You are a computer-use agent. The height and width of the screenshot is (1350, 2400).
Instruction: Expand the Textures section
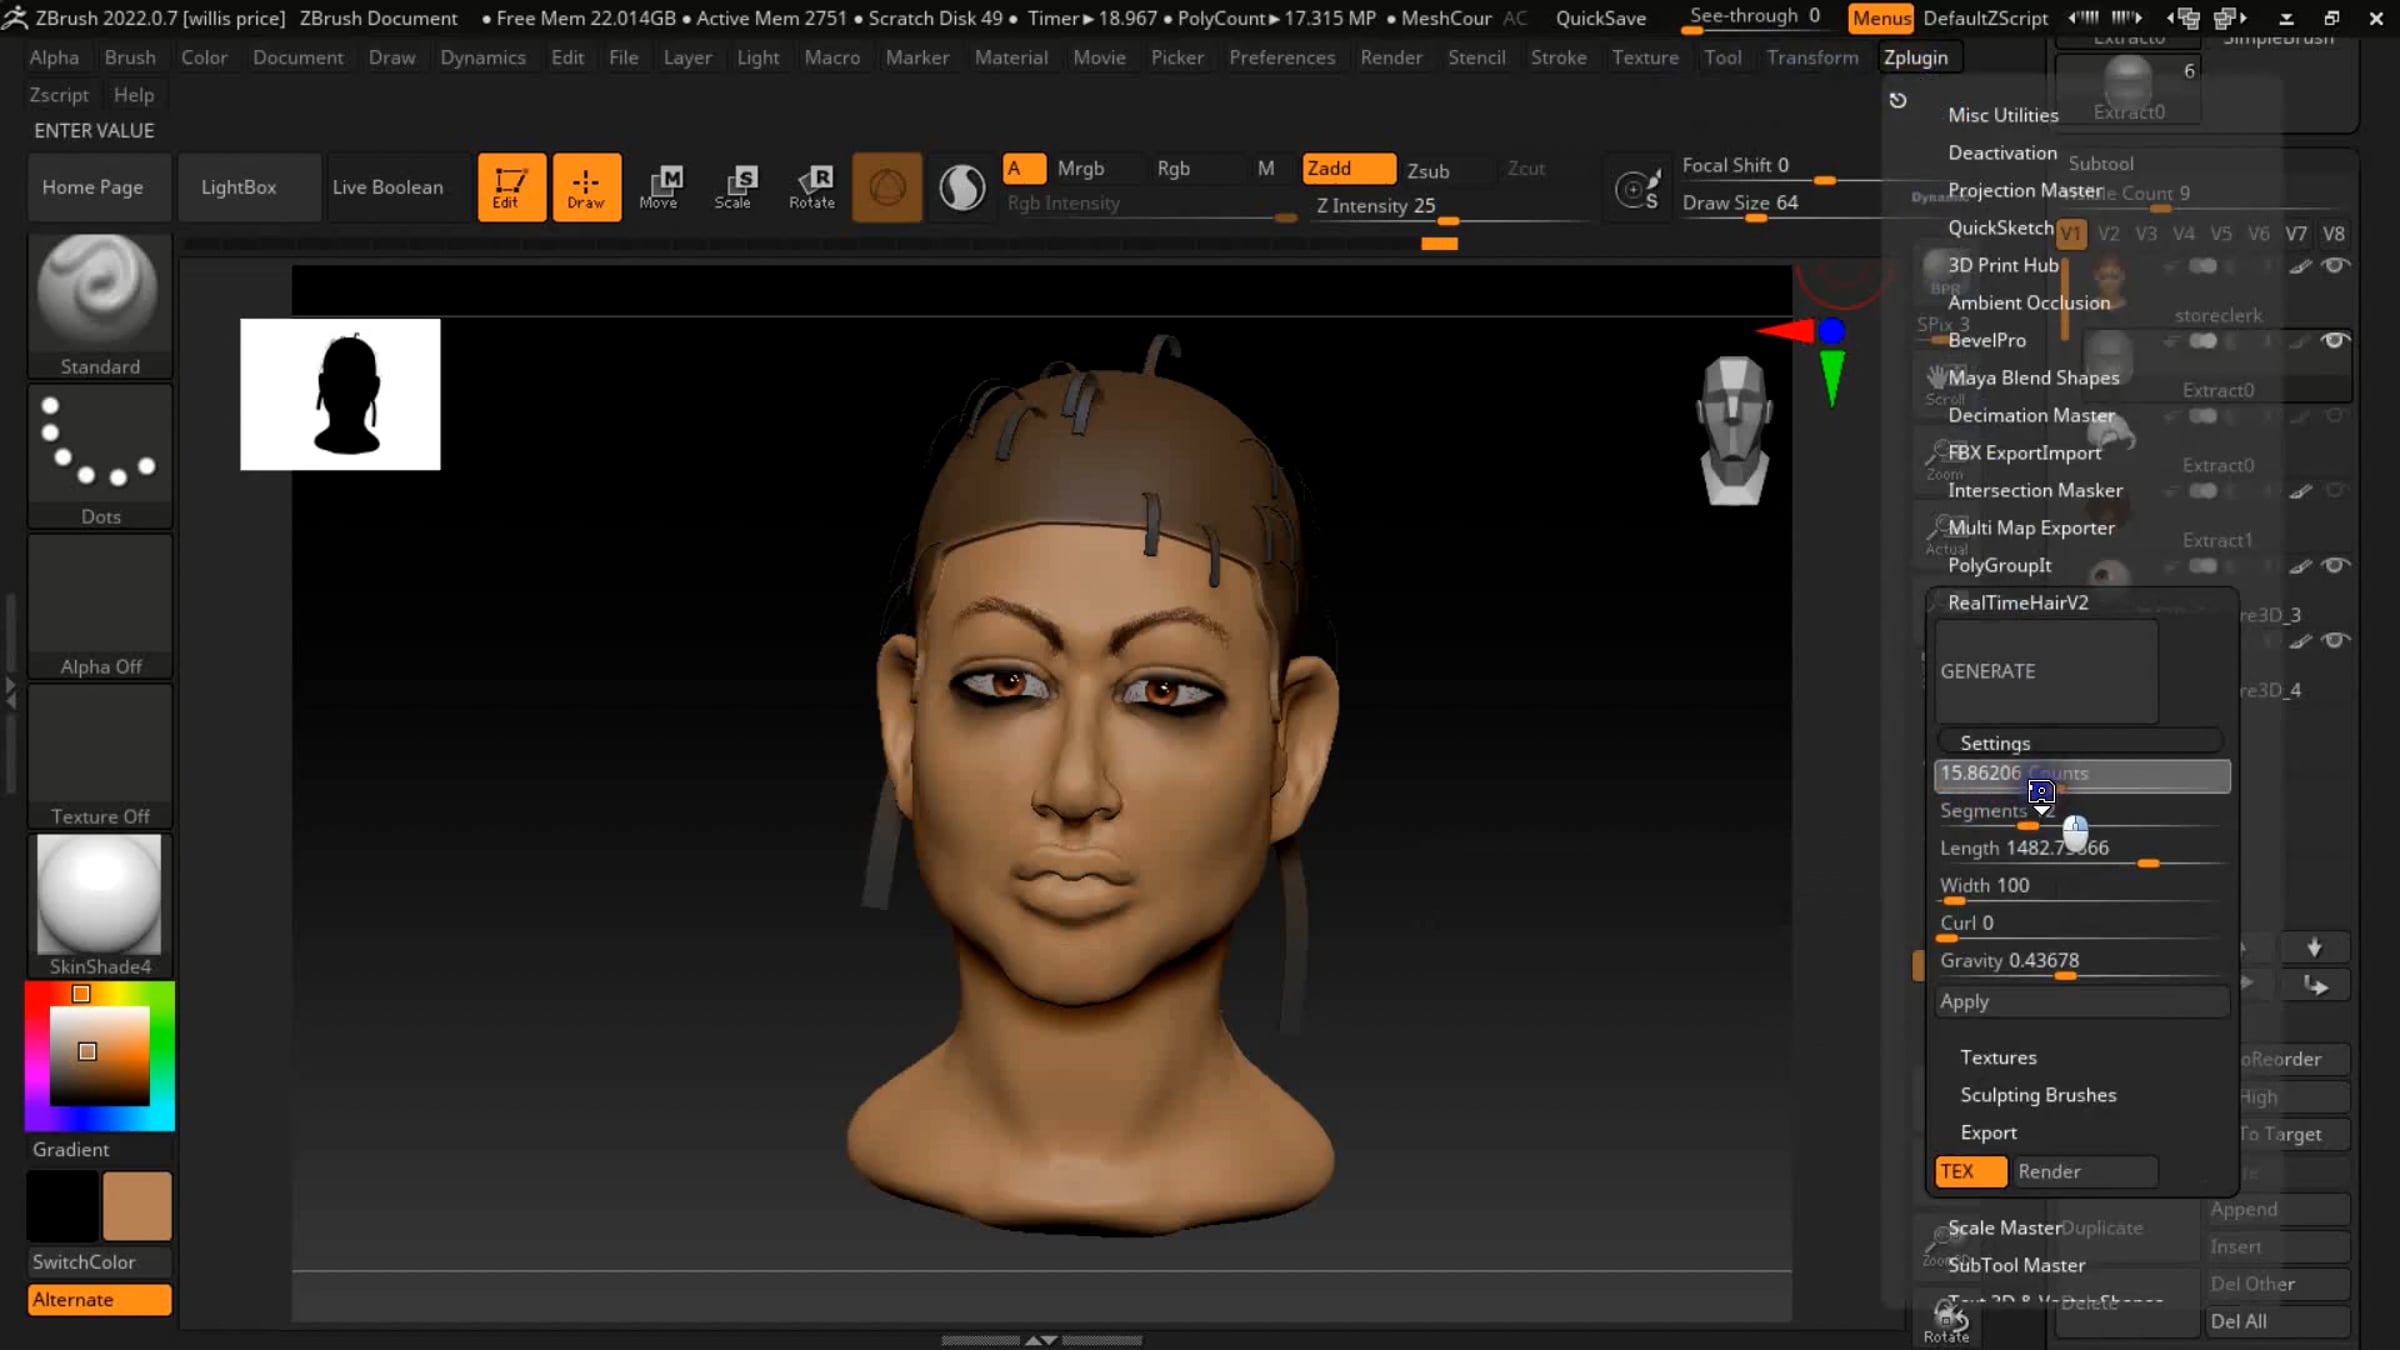pos(1998,1058)
